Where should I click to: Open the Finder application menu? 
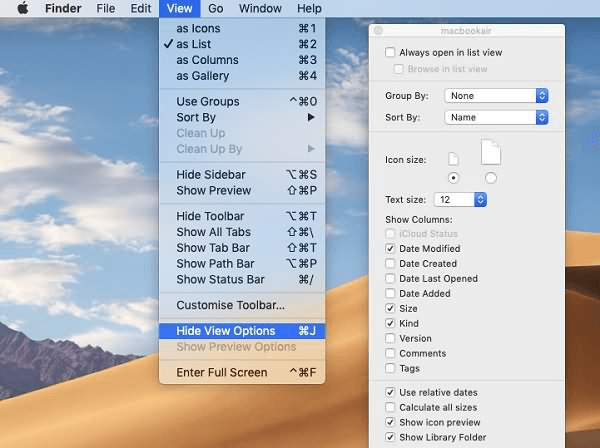[x=63, y=8]
